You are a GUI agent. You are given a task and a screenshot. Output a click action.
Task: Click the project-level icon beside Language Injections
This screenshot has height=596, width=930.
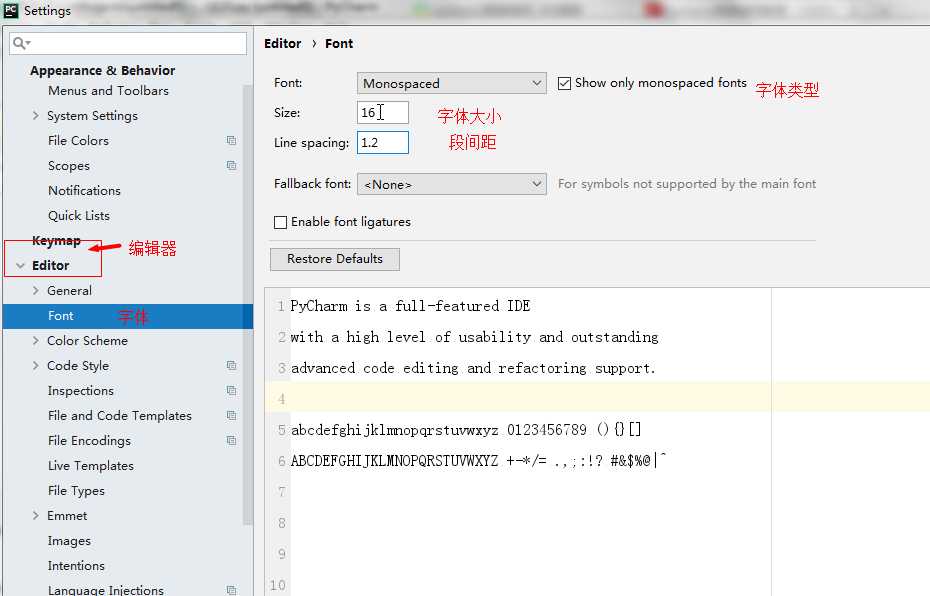tap(231, 590)
